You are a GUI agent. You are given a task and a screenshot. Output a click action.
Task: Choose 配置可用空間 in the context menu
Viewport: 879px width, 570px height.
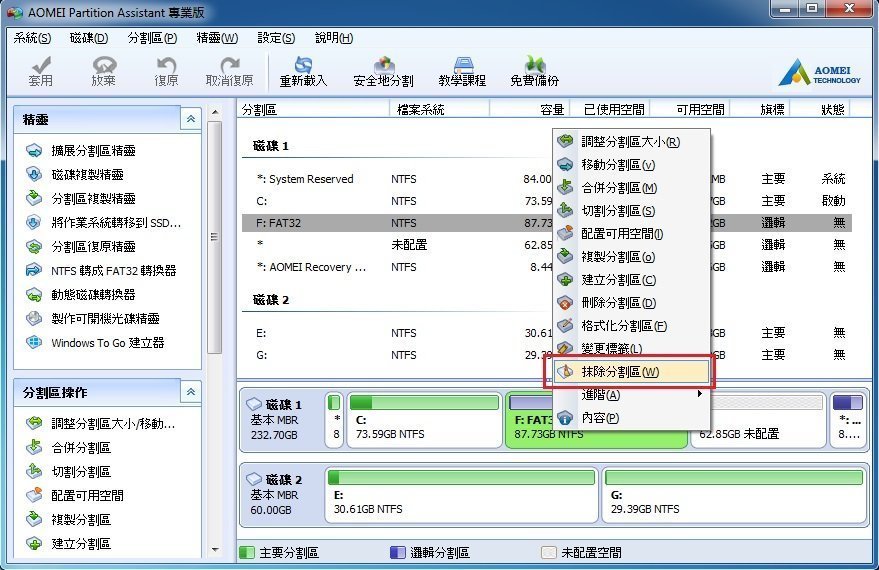pyautogui.click(x=631, y=234)
